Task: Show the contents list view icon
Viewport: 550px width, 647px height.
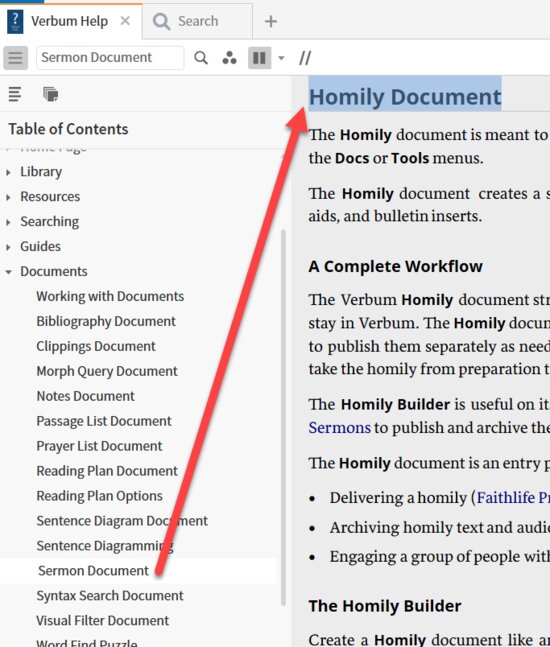Action: tap(15, 94)
